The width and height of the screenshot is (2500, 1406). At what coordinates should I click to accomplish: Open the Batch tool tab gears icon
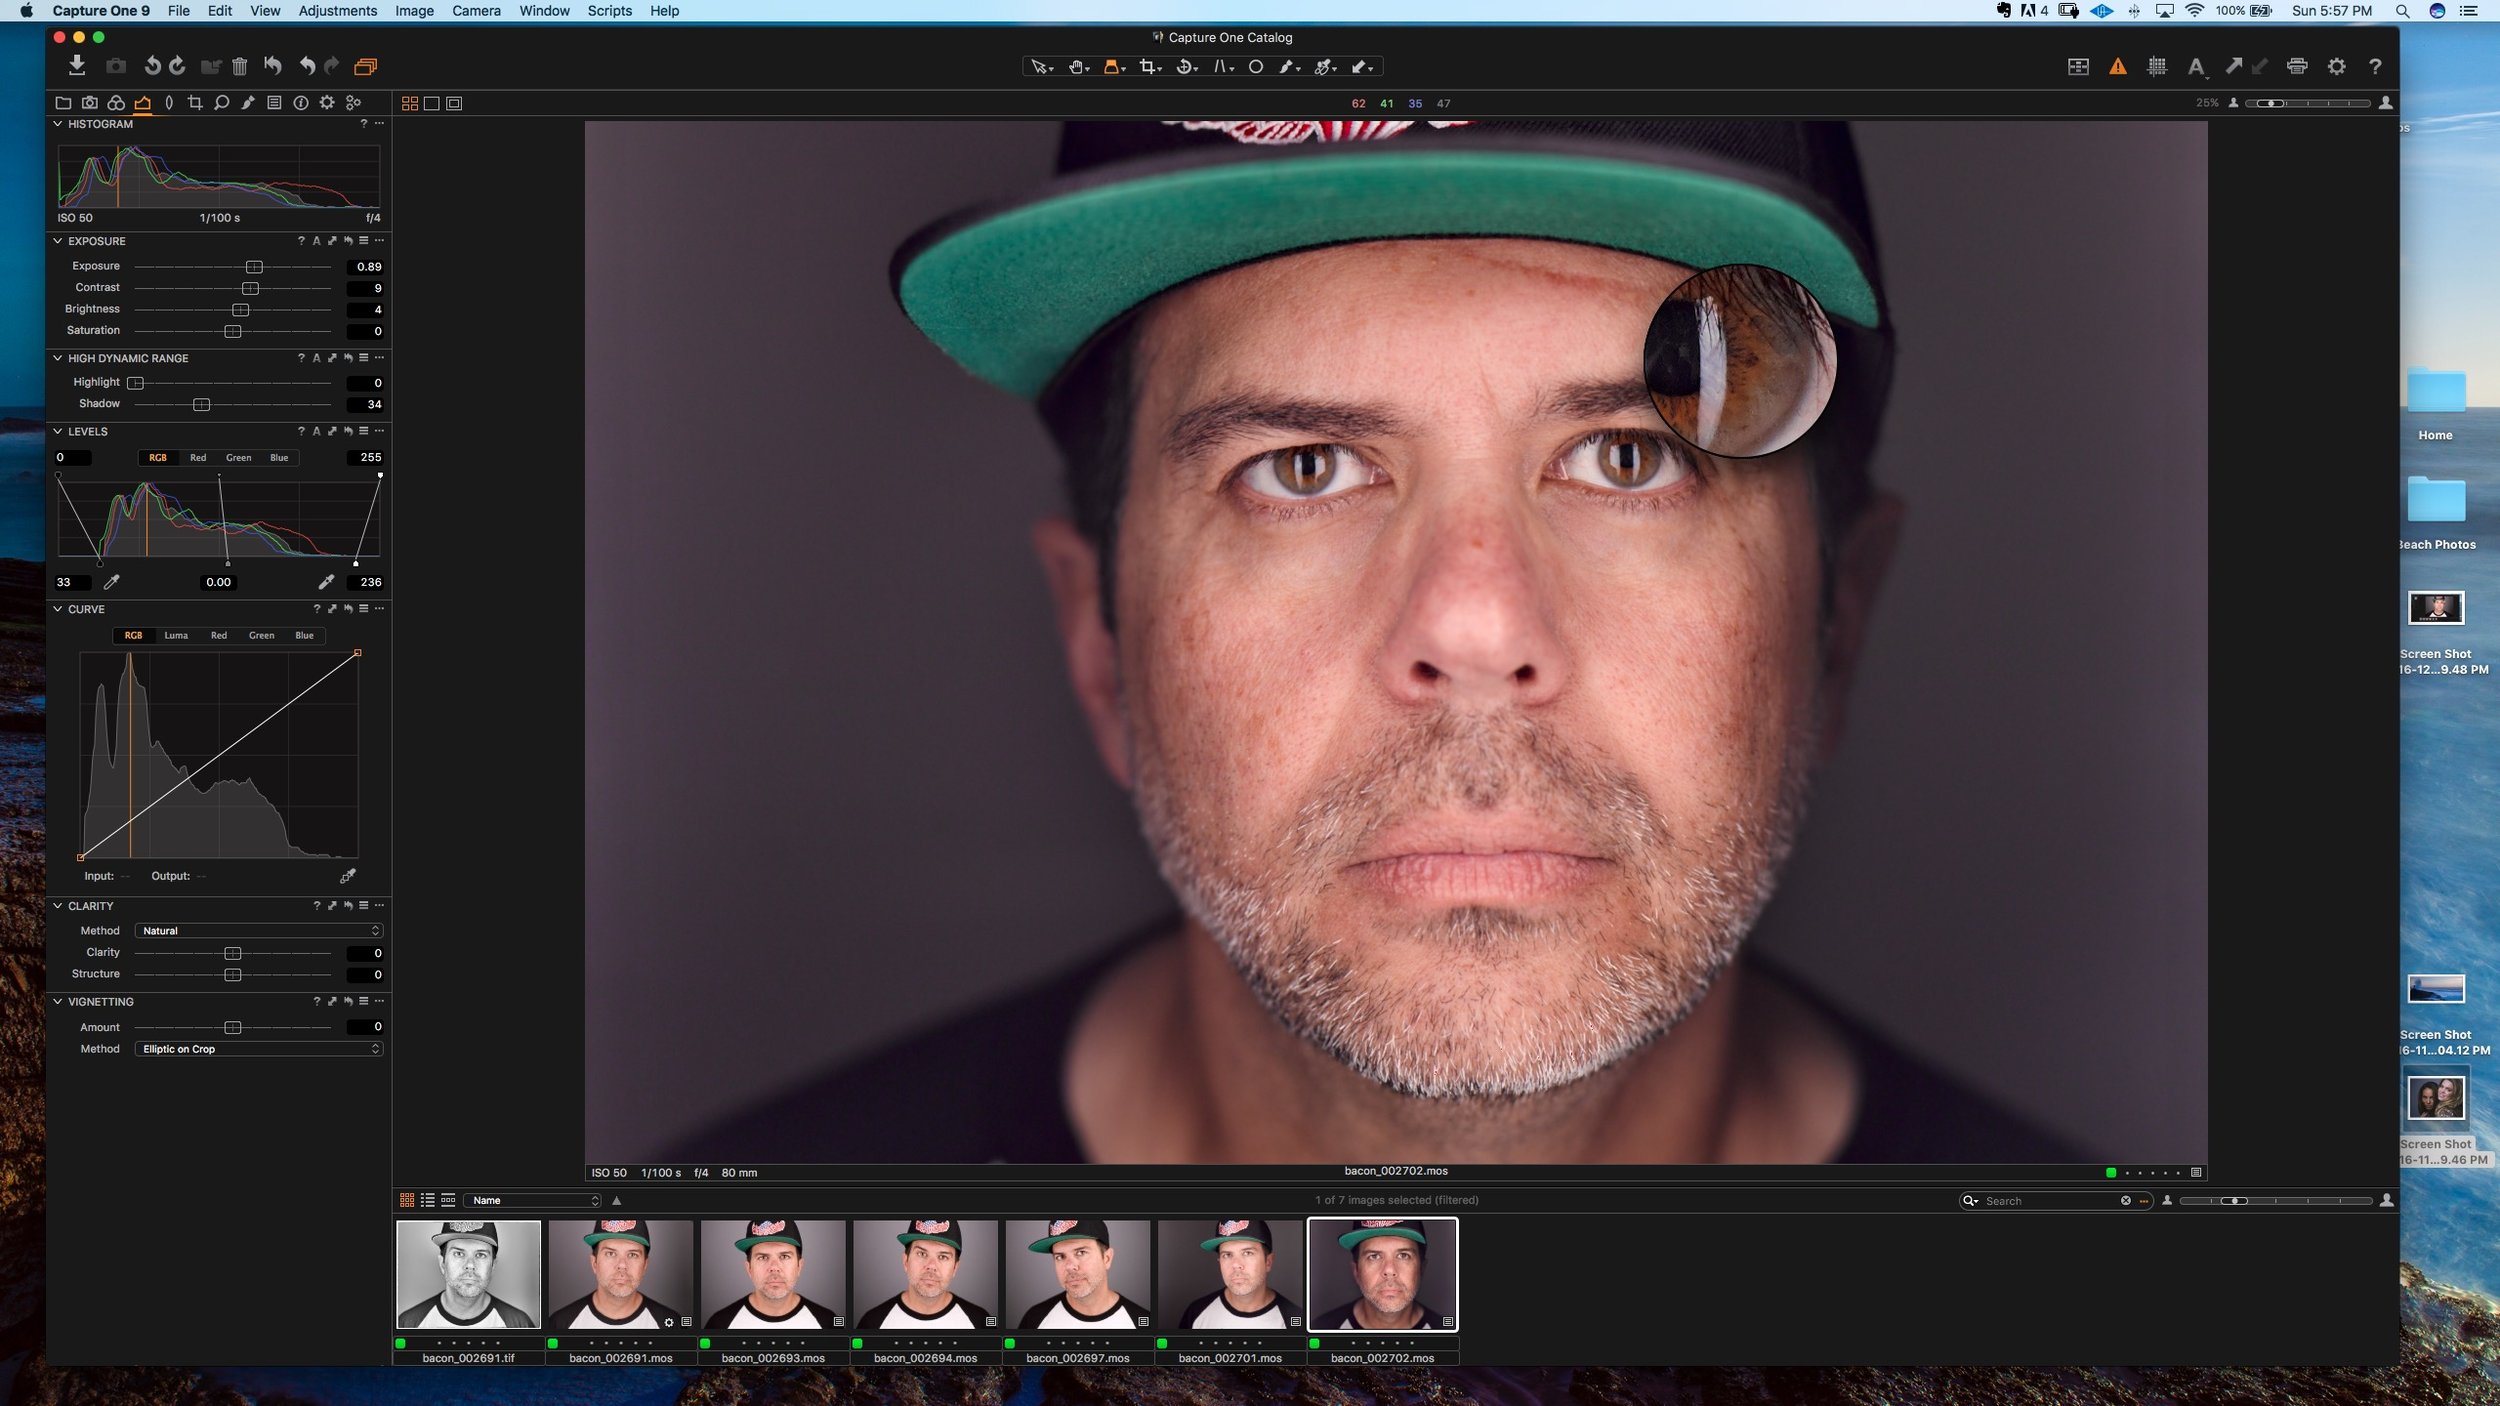[x=353, y=103]
